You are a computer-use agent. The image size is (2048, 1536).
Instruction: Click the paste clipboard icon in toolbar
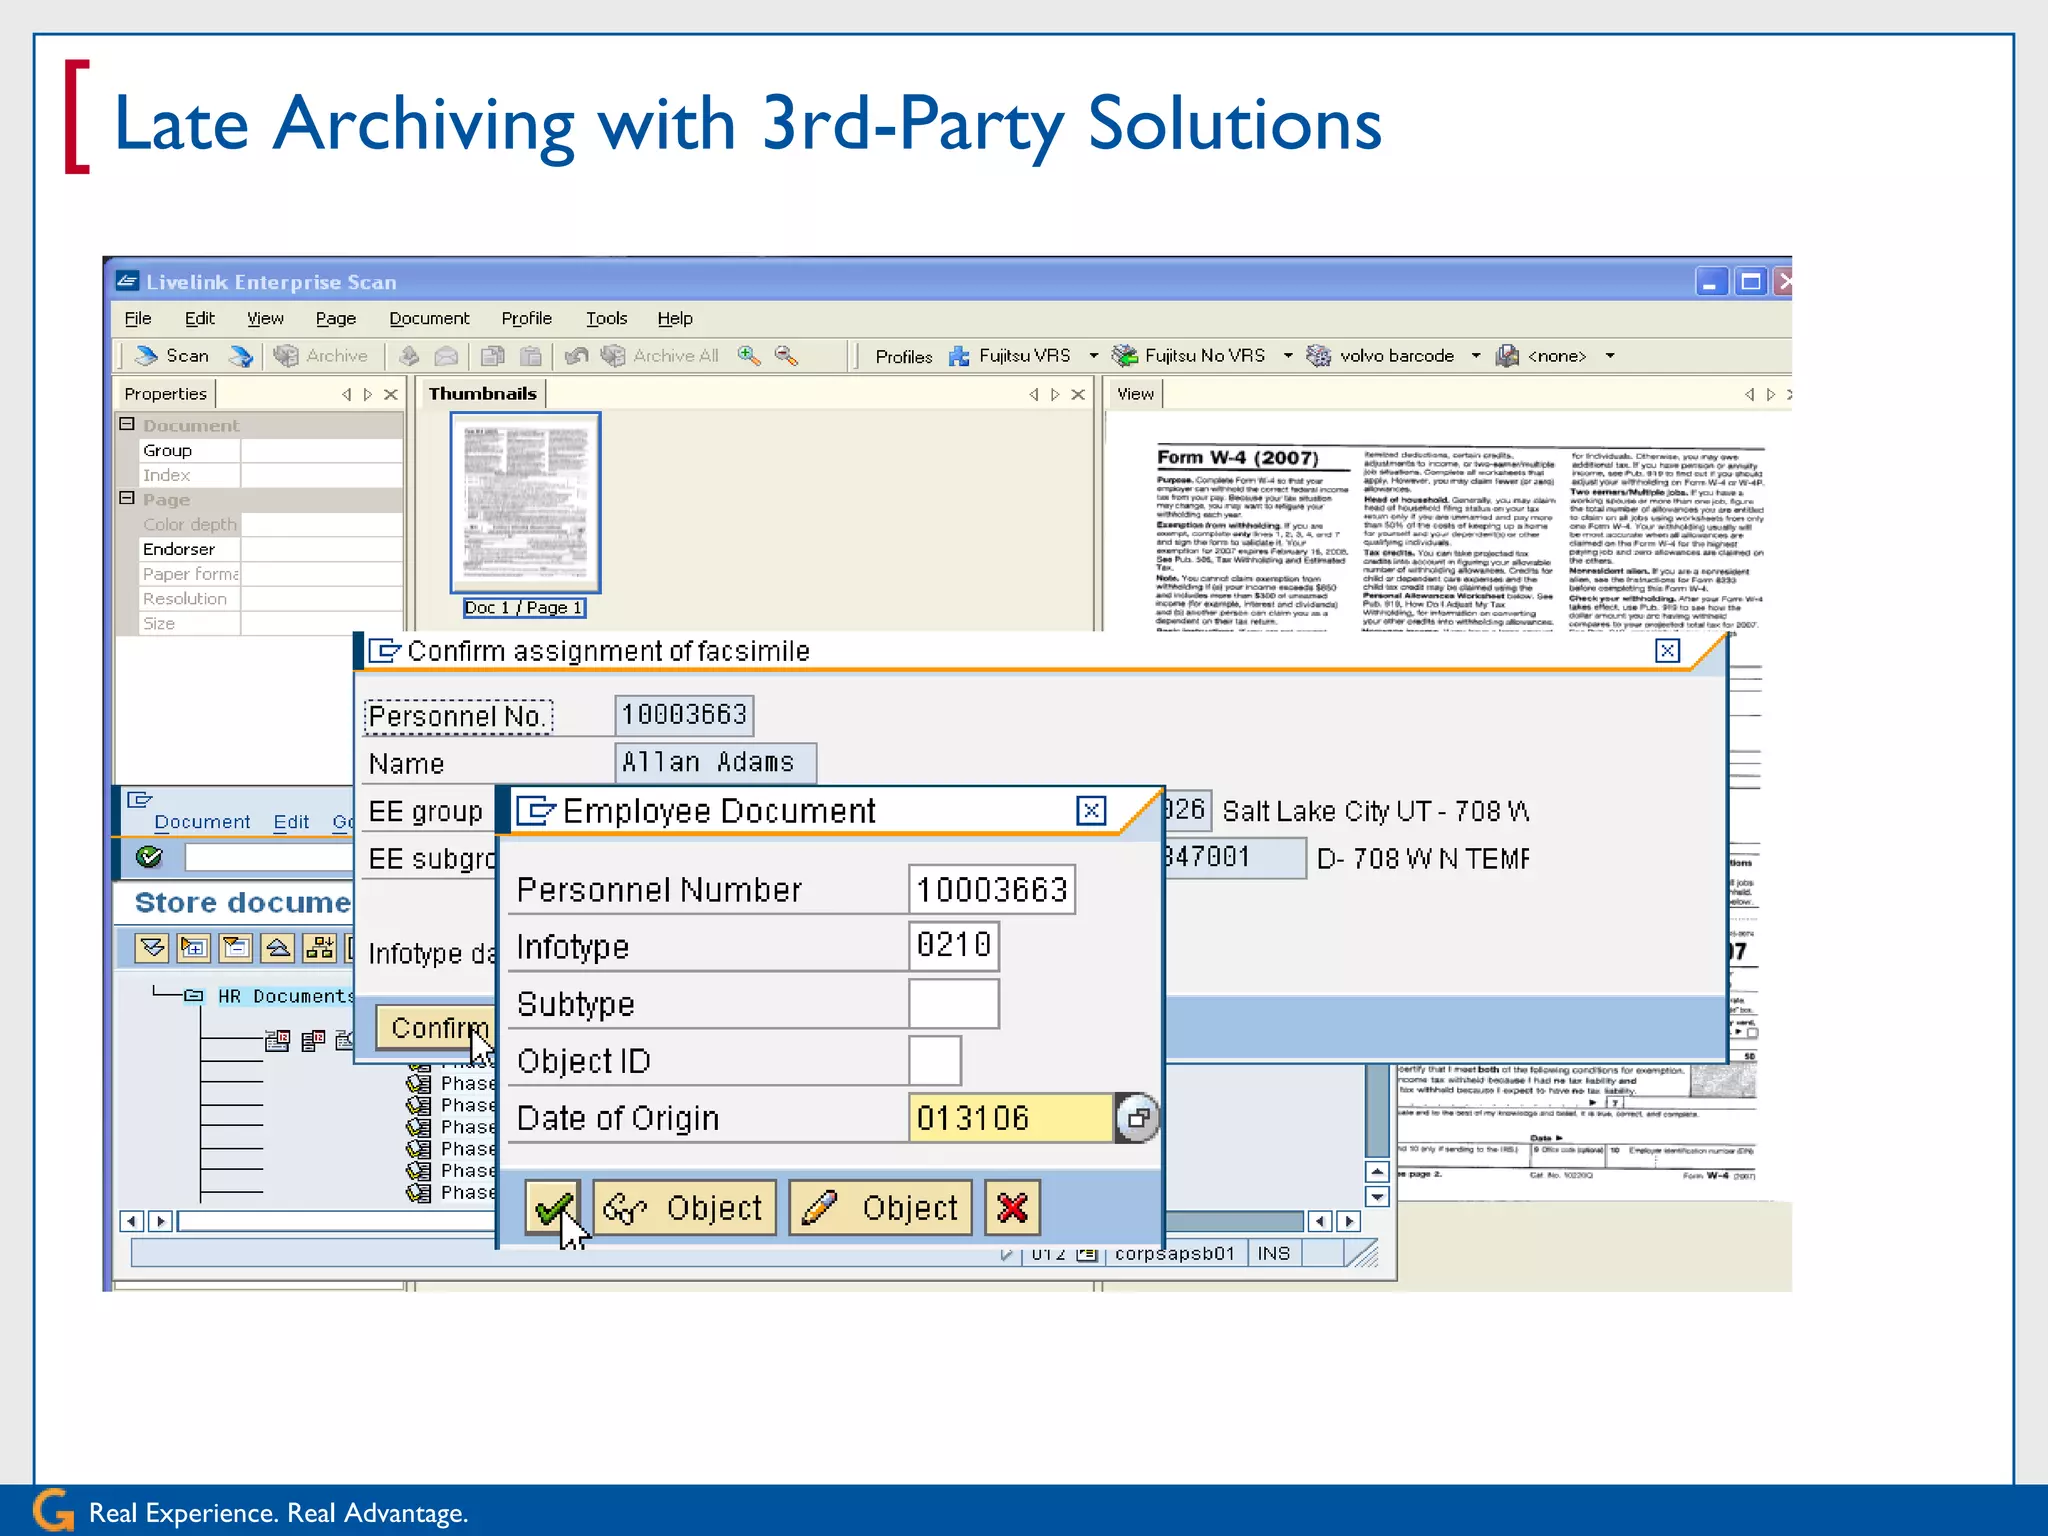point(531,356)
